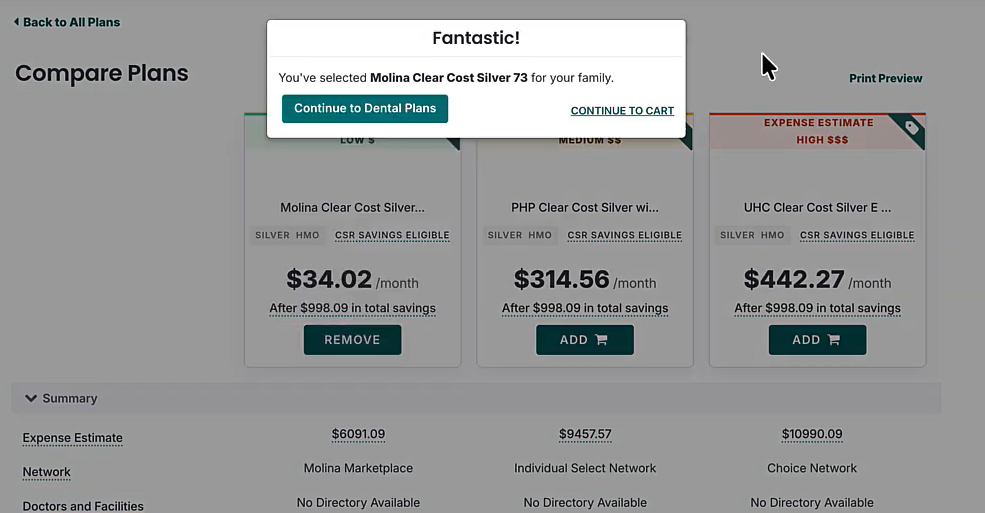
Task: Click the Doctors and Facilities row label
Action: (83, 506)
